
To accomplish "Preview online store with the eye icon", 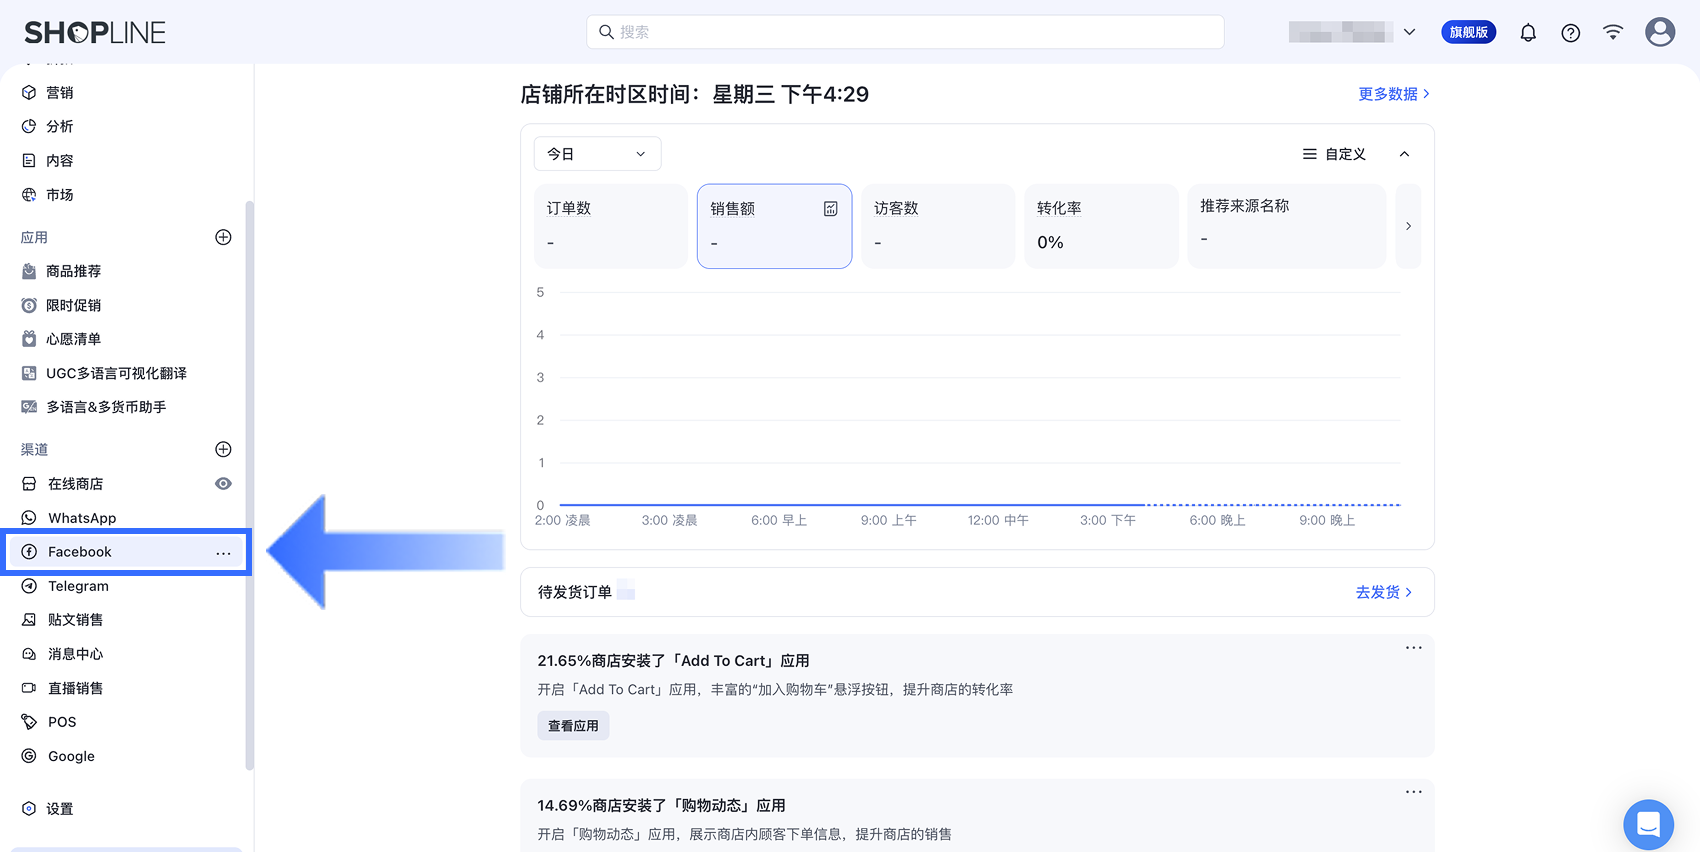I will [223, 484].
